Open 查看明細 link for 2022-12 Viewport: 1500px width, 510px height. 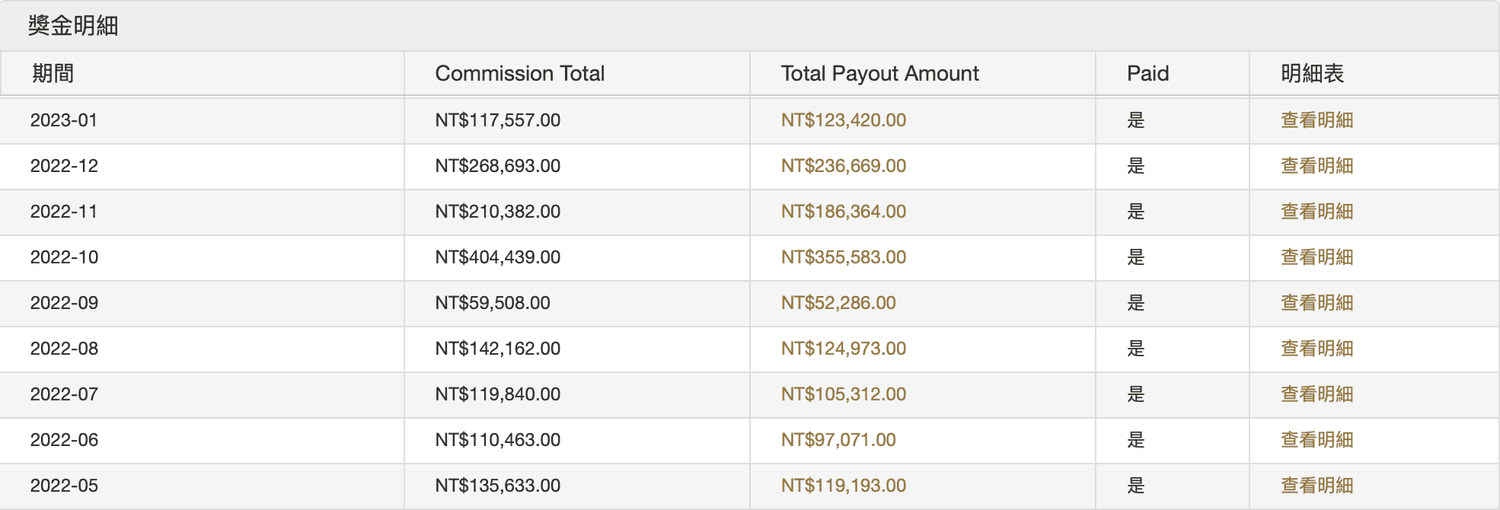[1317, 166]
